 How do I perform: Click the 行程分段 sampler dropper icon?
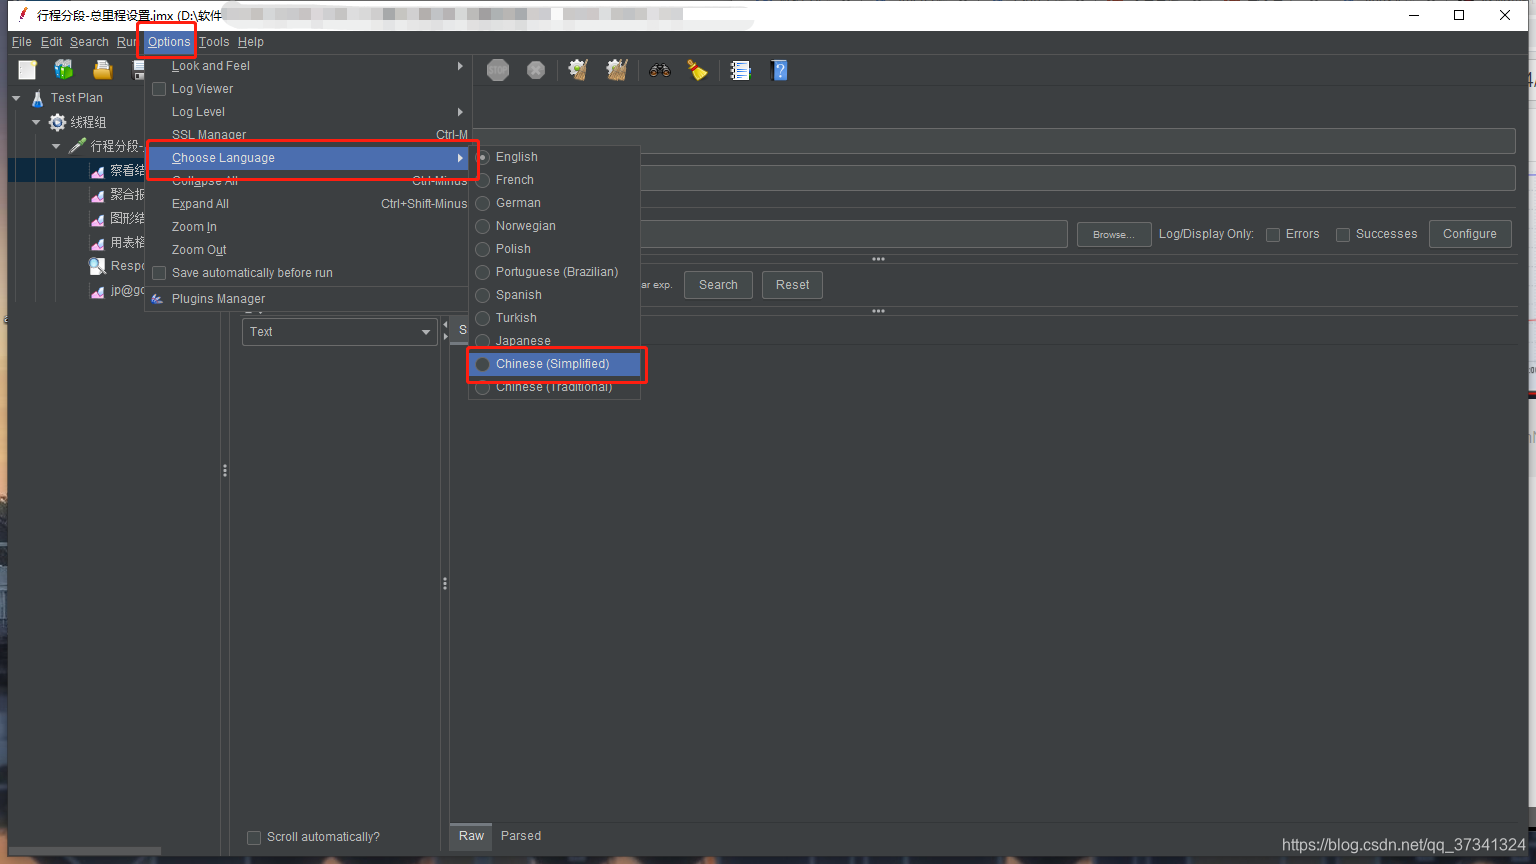pyautogui.click(x=77, y=146)
